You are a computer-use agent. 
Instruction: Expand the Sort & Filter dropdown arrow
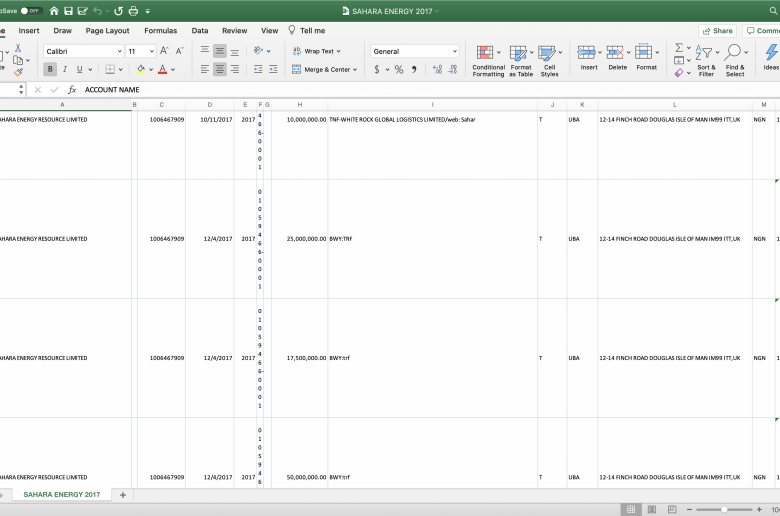[717, 52]
